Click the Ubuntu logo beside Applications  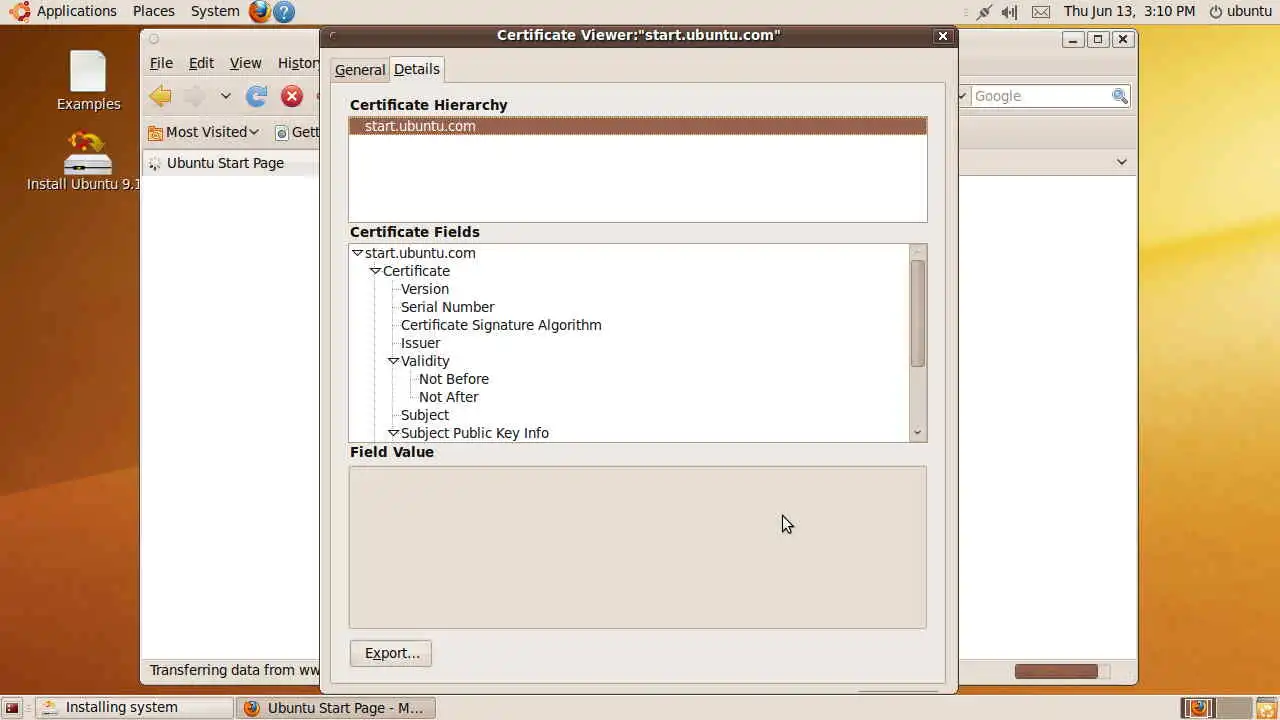pos(19,11)
